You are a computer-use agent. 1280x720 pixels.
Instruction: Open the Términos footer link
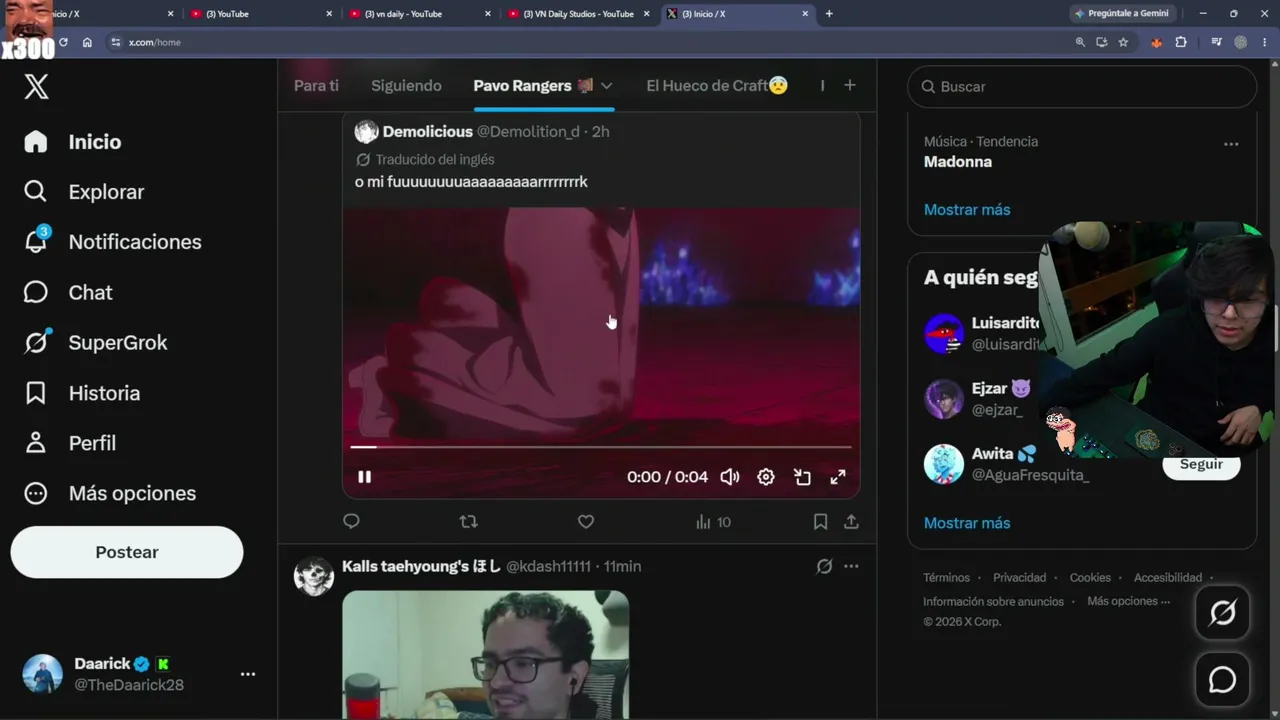click(946, 577)
